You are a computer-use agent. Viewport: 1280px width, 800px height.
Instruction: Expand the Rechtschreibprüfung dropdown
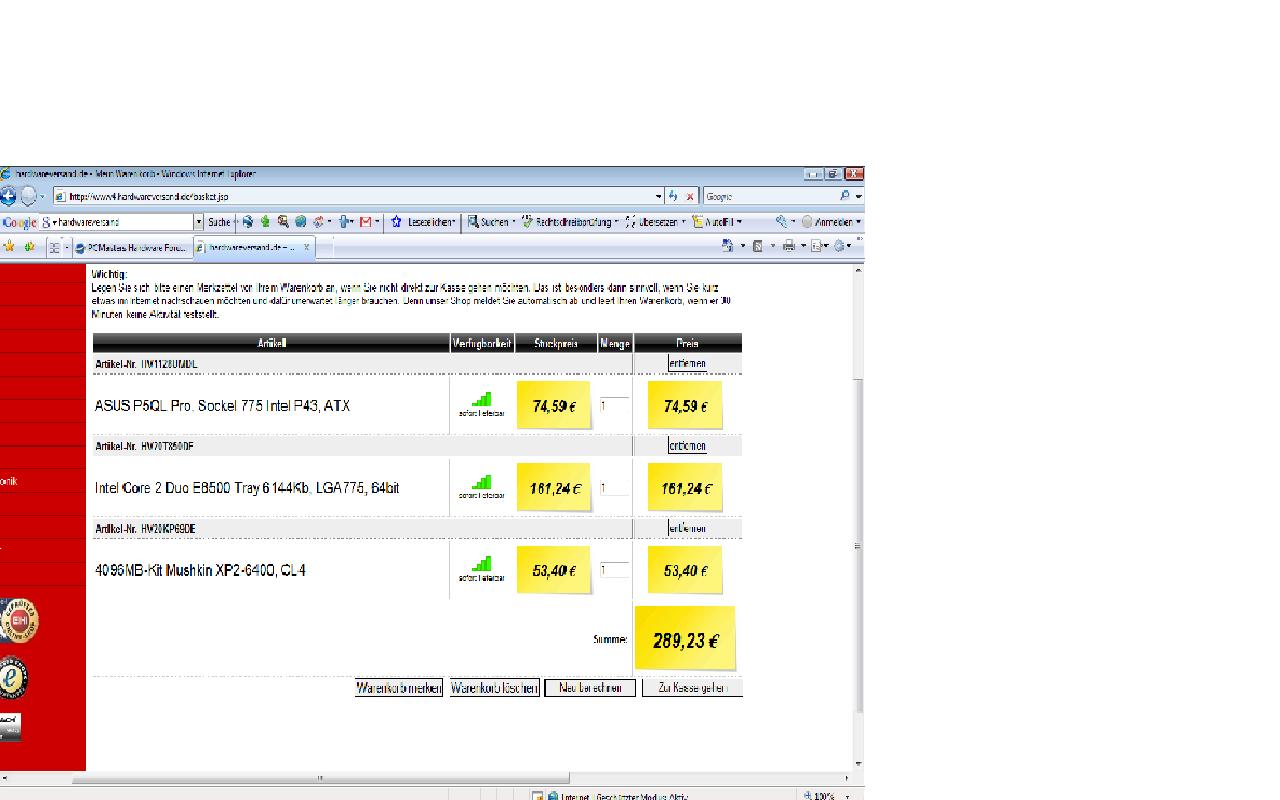pyautogui.click(x=616, y=222)
